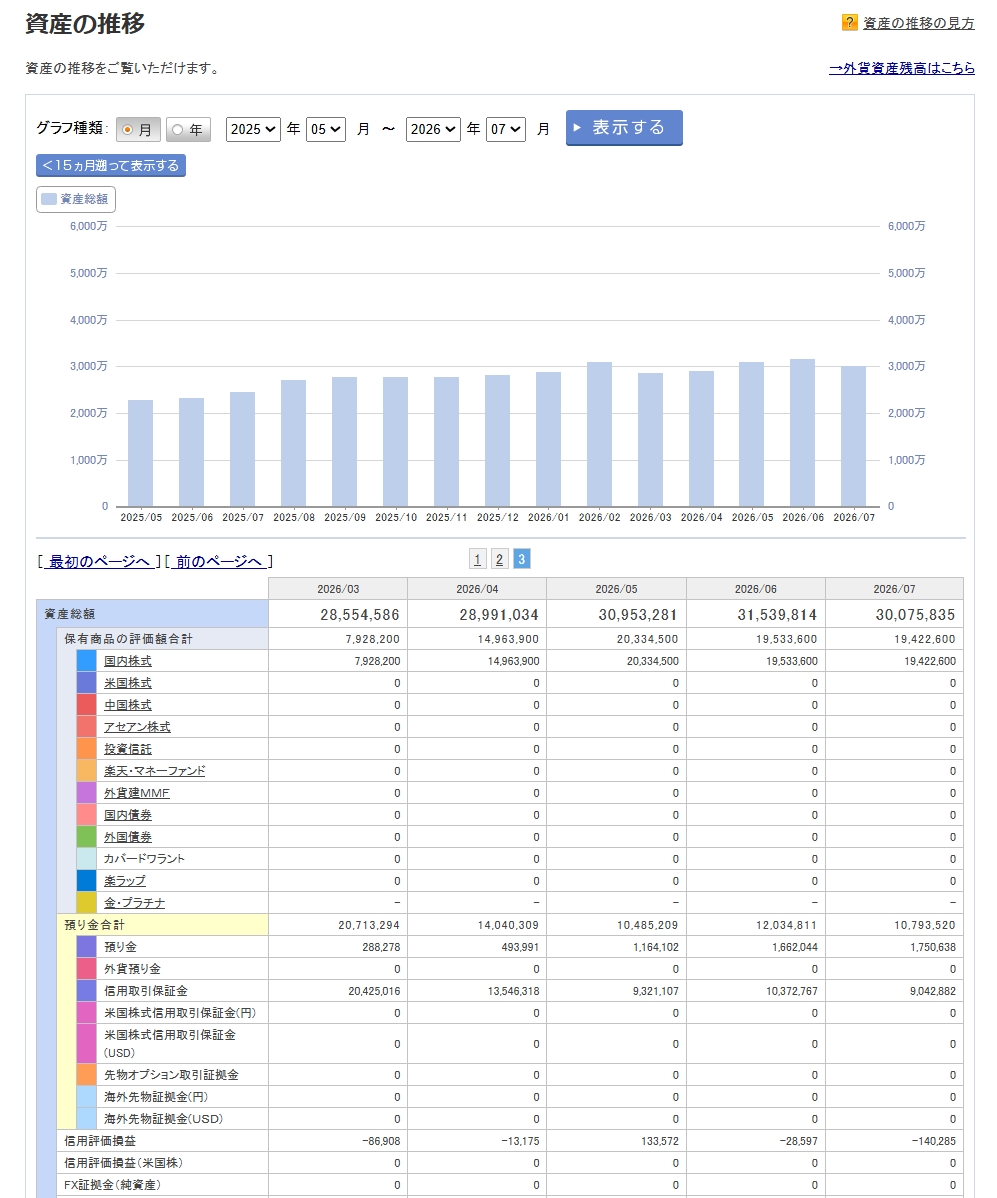The height and width of the screenshot is (1198, 997).
Task: Click the 資産総額 row header
Action: [x=152, y=614]
